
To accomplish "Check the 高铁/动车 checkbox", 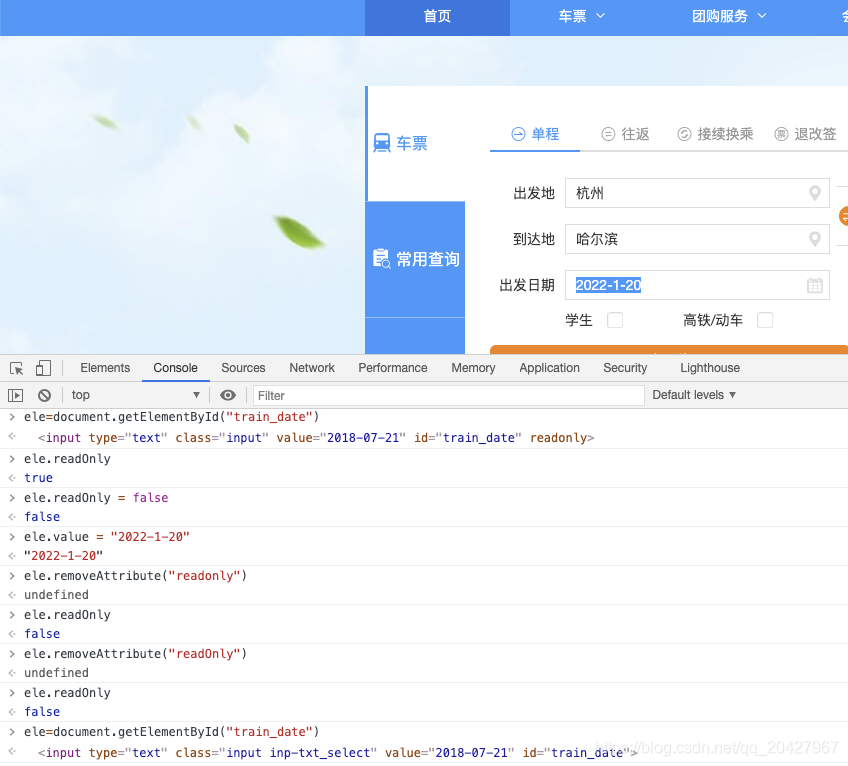I will pos(765,320).
